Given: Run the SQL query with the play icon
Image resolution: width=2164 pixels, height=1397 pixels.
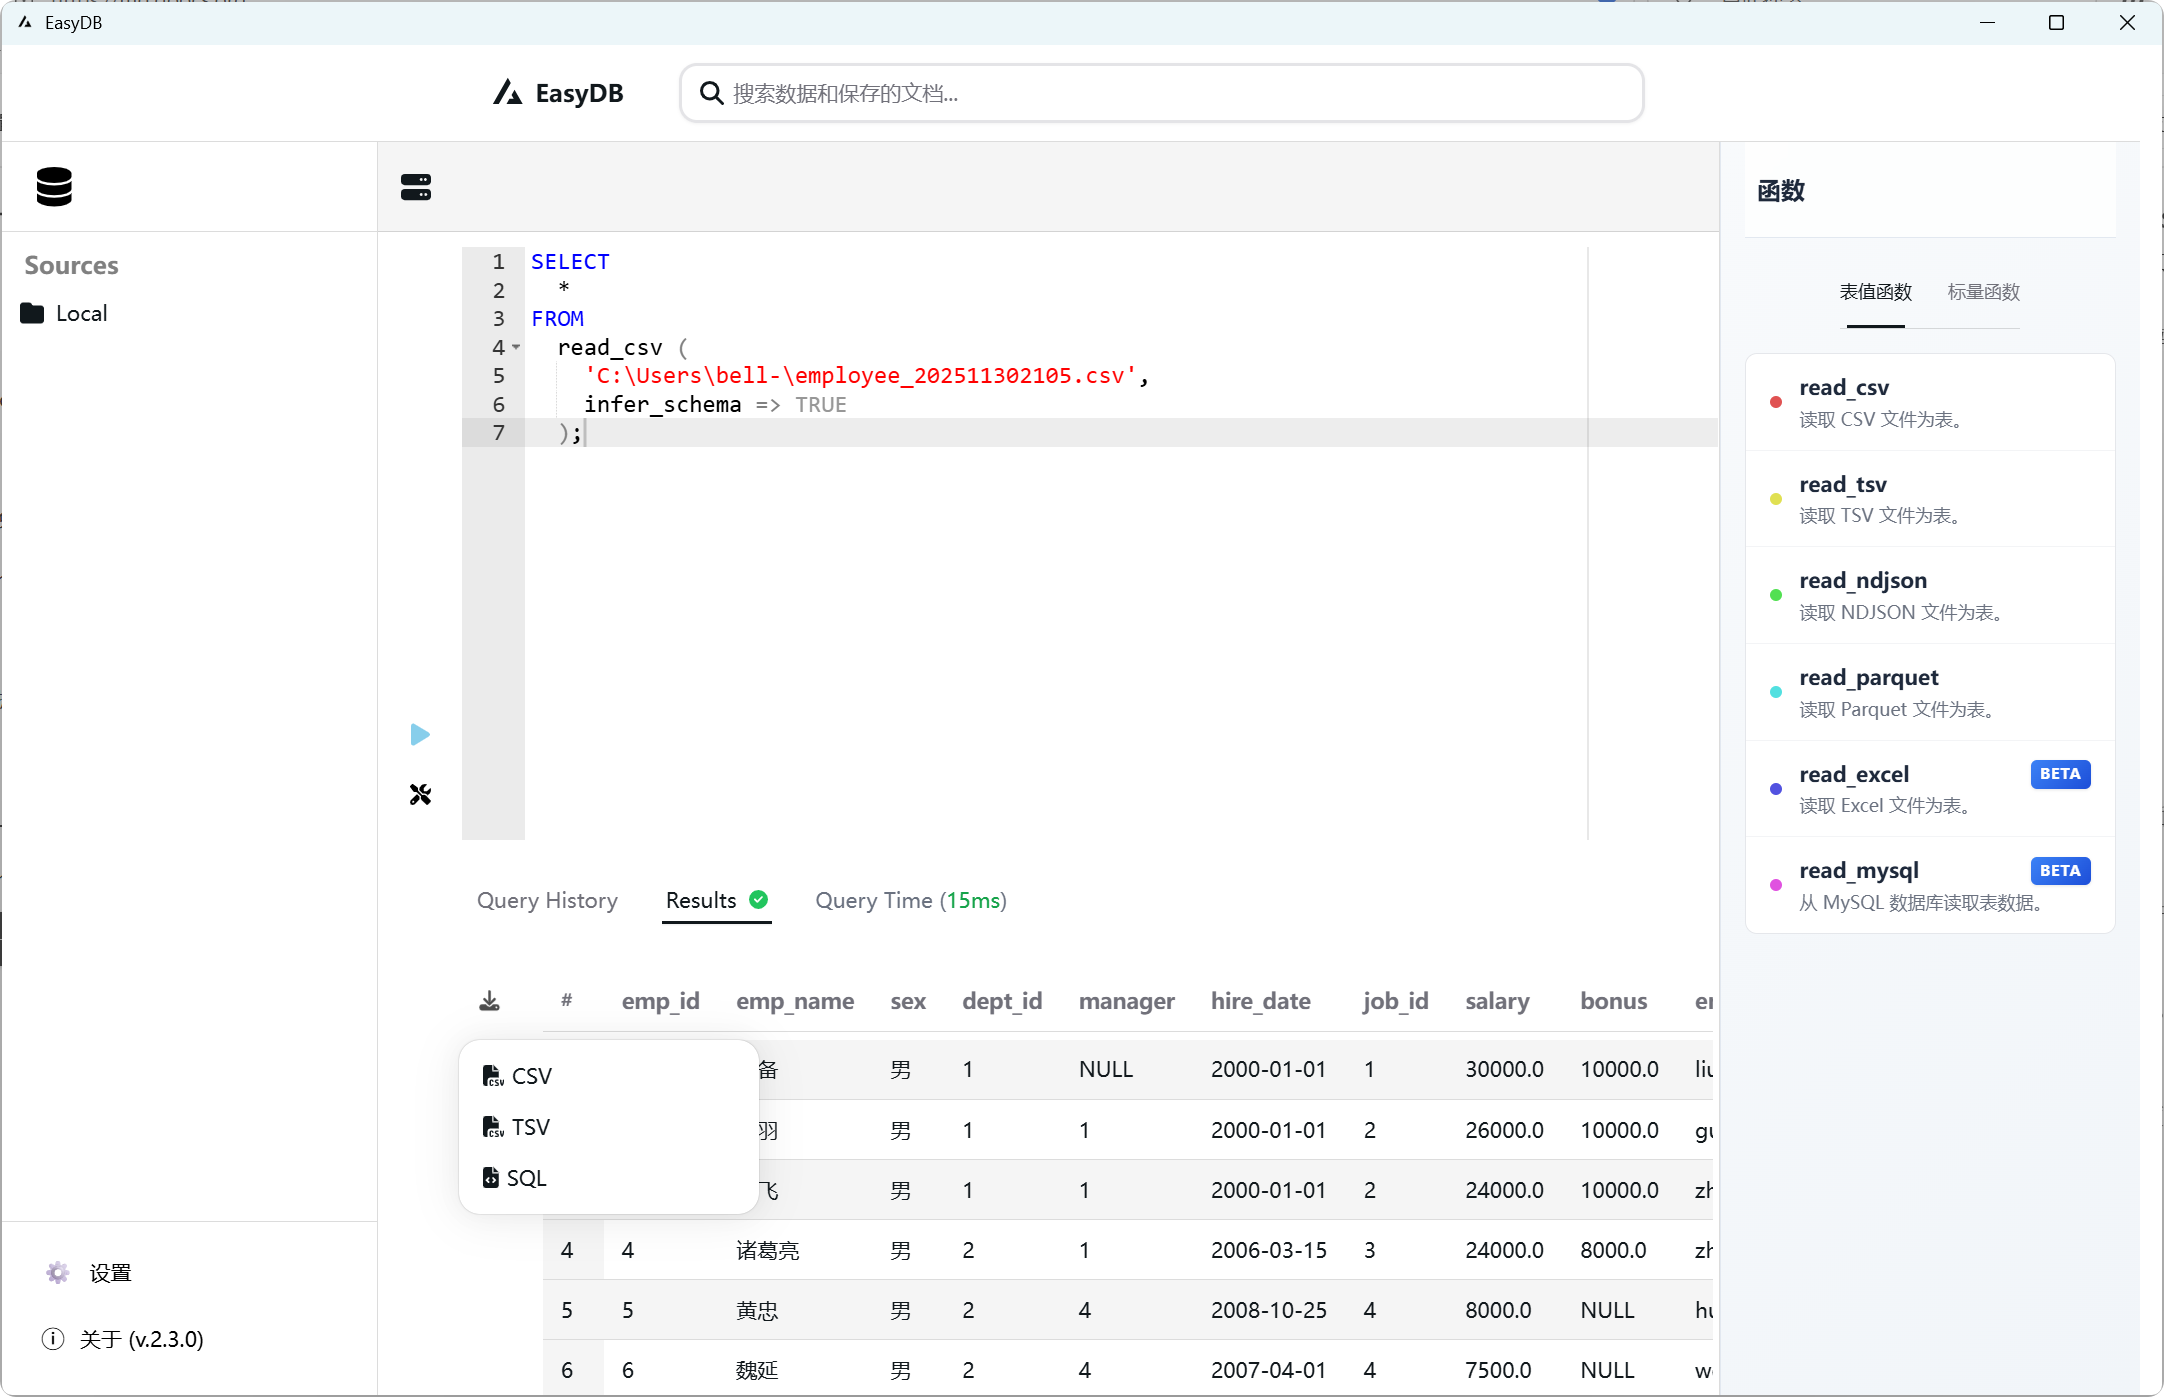Looking at the screenshot, I should tap(420, 735).
